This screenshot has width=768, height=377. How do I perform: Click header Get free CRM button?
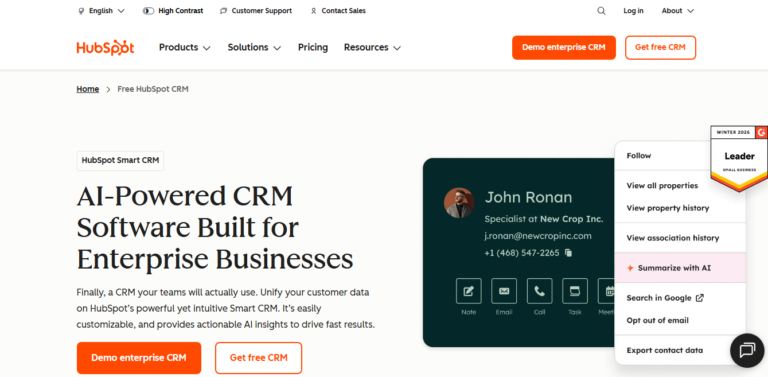tap(660, 47)
